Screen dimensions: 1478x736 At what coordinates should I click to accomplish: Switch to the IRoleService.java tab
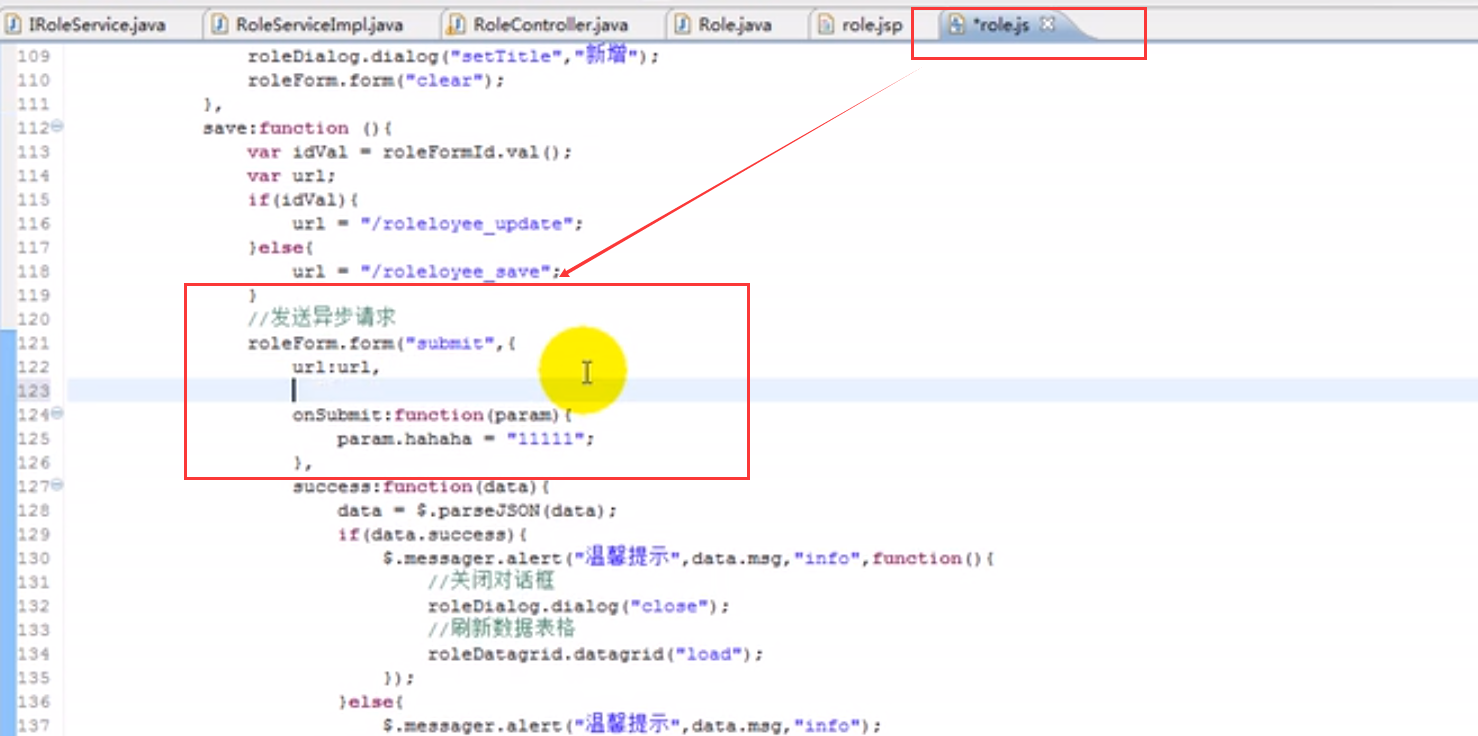tap(96, 25)
